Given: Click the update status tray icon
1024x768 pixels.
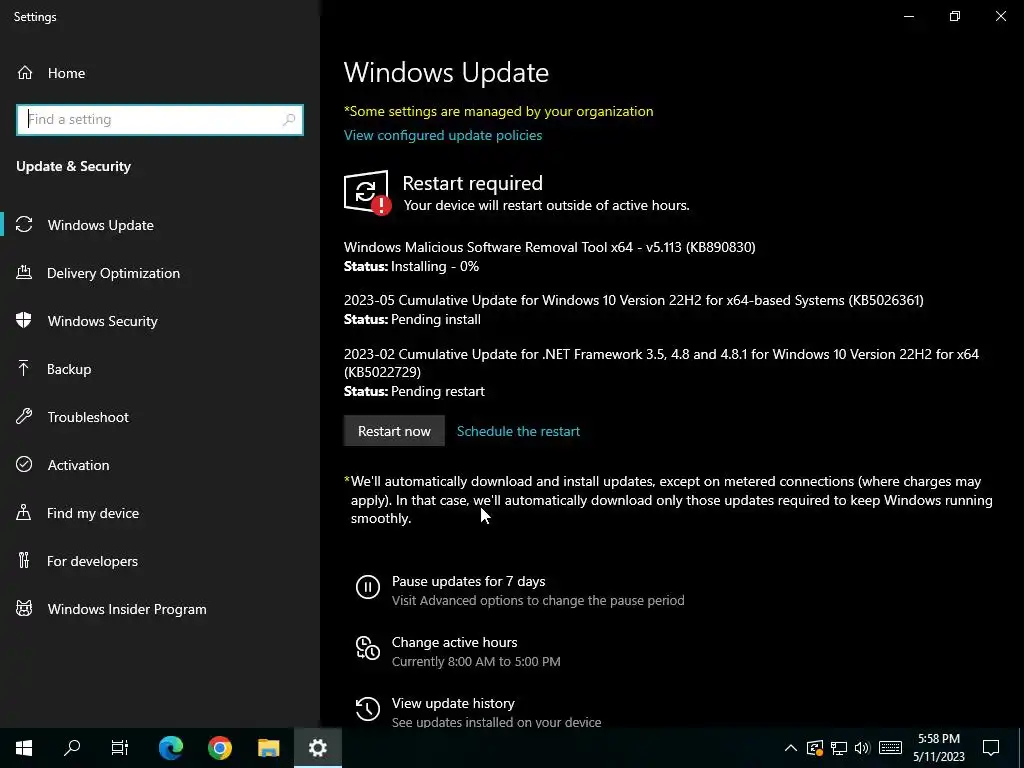Looking at the screenshot, I should tap(814, 748).
